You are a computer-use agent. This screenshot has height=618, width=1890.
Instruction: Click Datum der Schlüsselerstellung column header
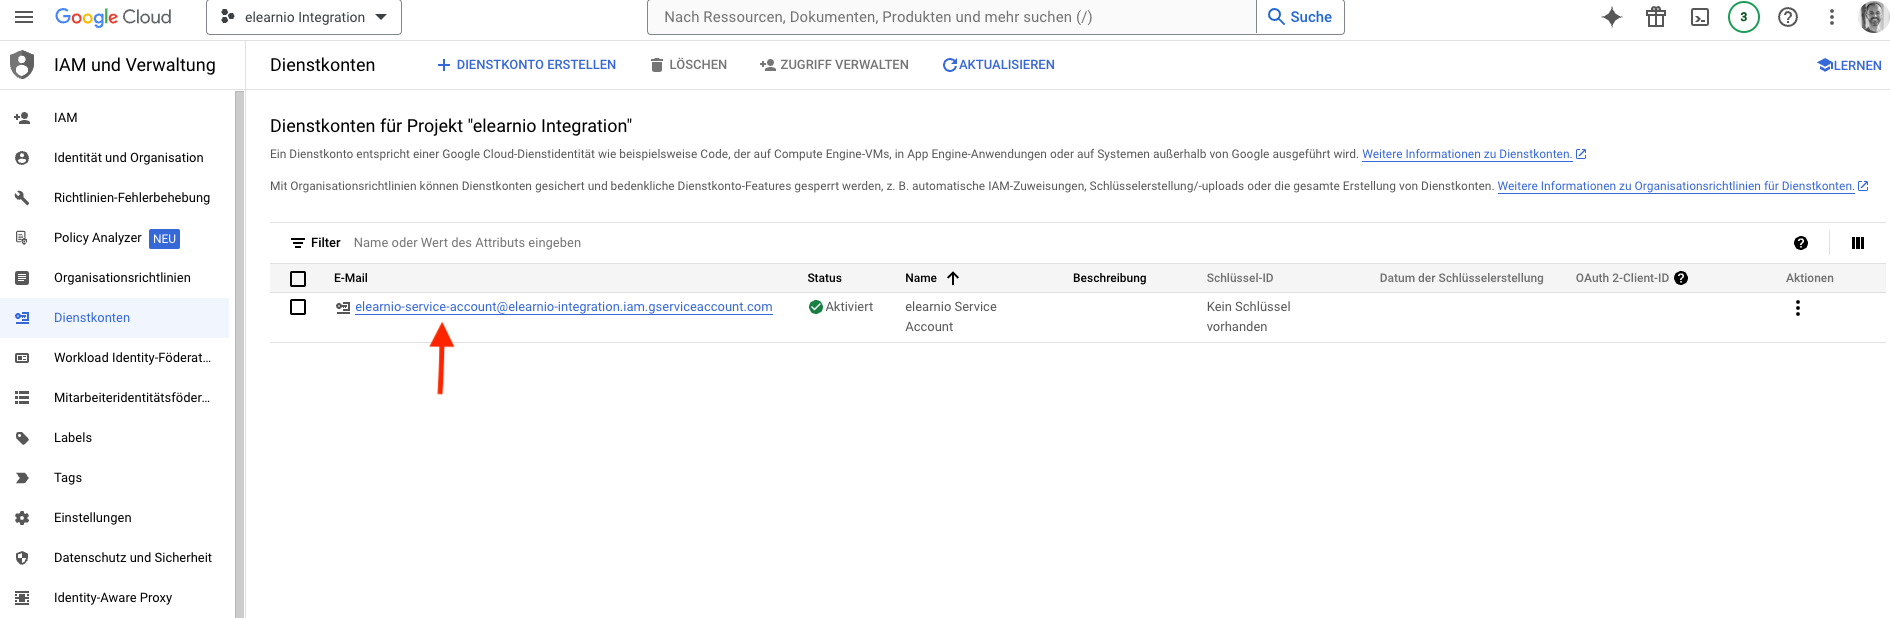(1462, 278)
